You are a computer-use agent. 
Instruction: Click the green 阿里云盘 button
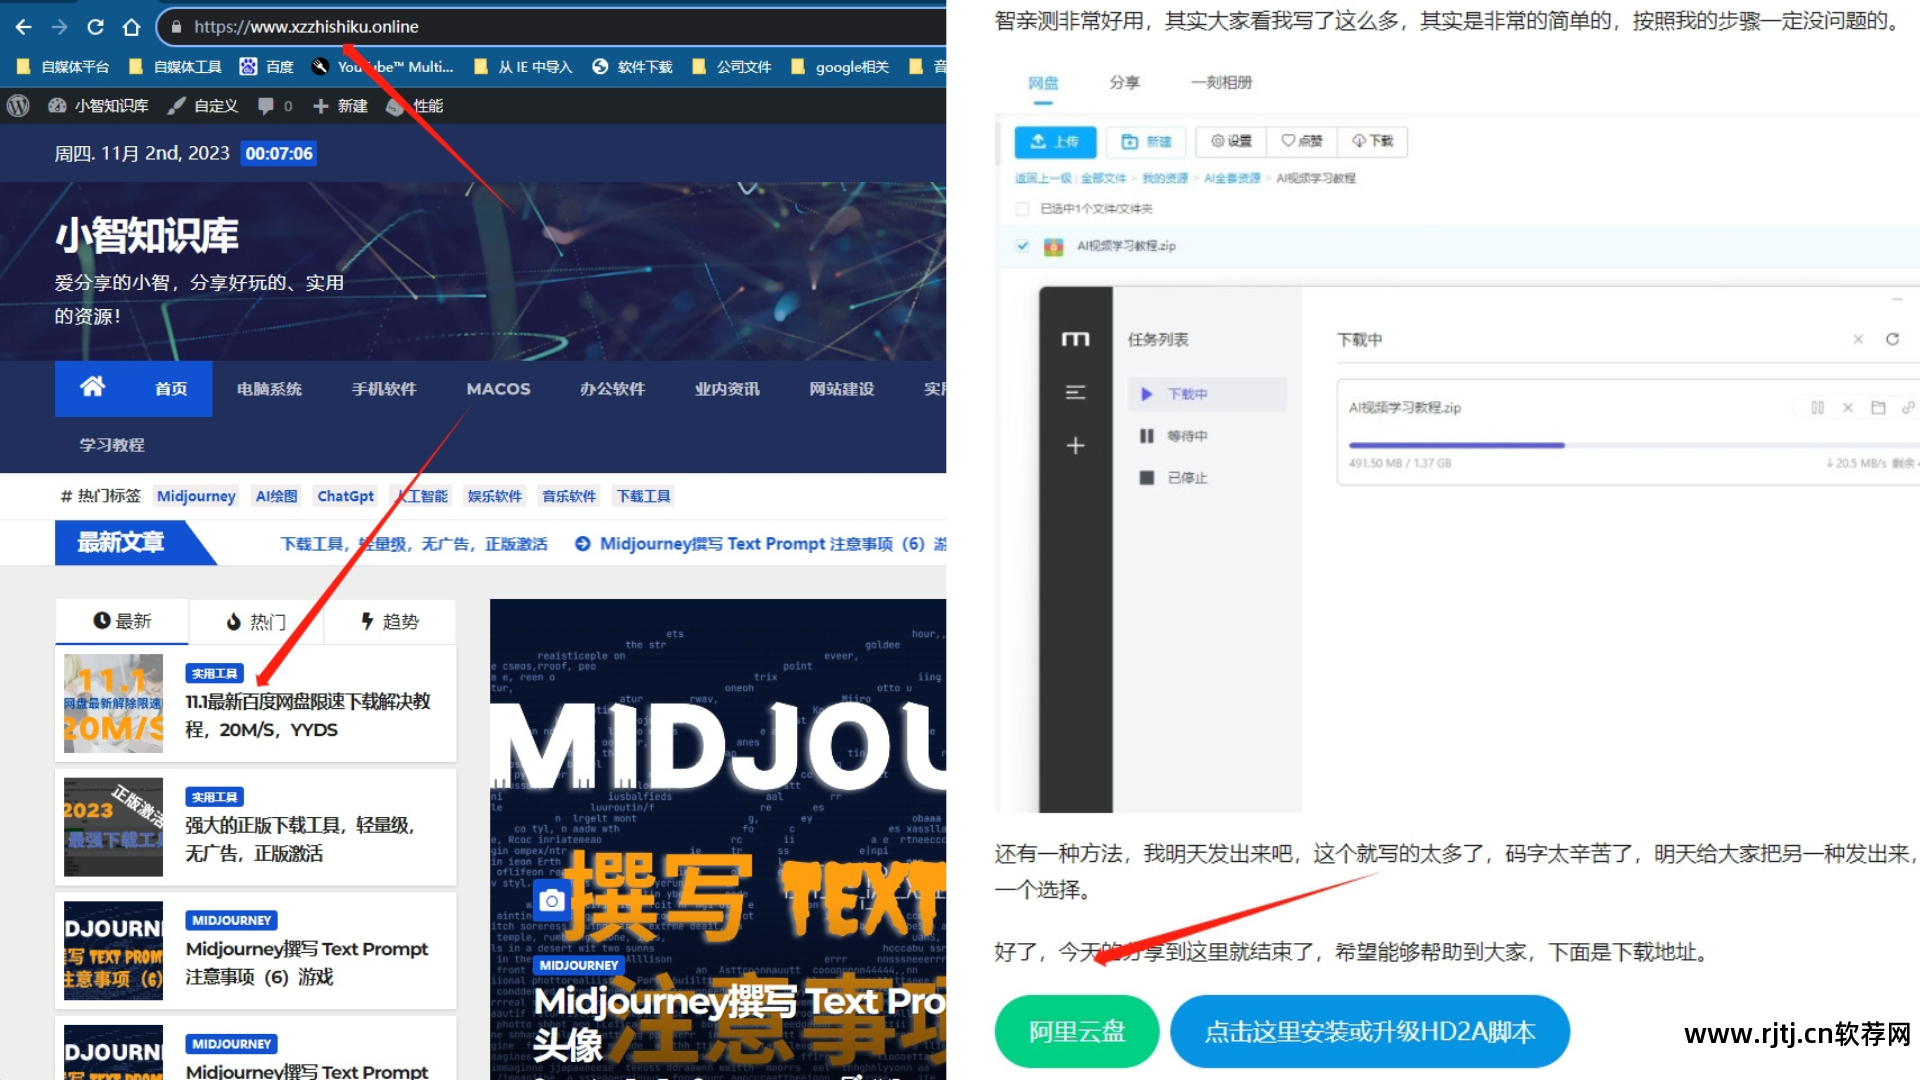[1077, 1031]
